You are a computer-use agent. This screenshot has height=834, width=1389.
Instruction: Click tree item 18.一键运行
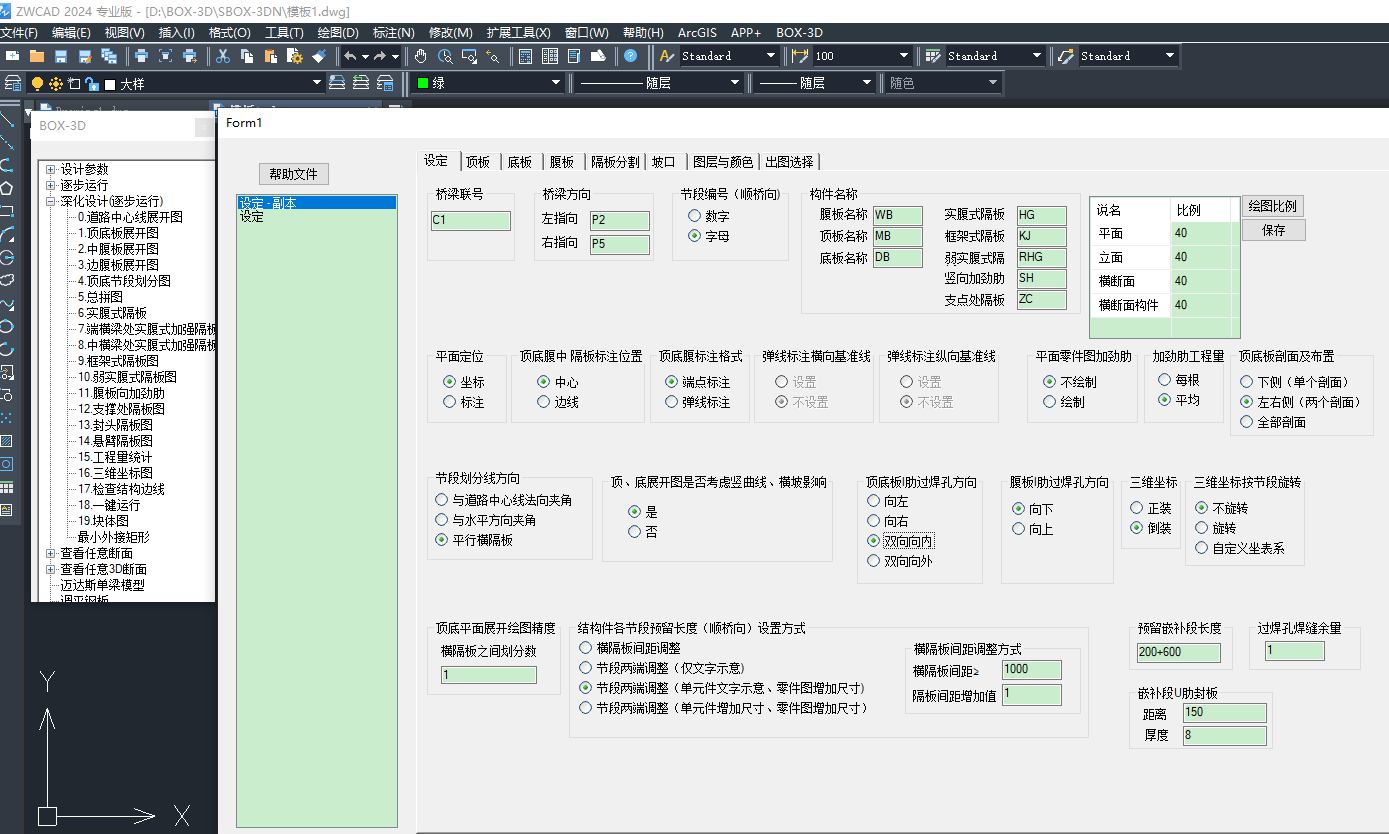109,505
